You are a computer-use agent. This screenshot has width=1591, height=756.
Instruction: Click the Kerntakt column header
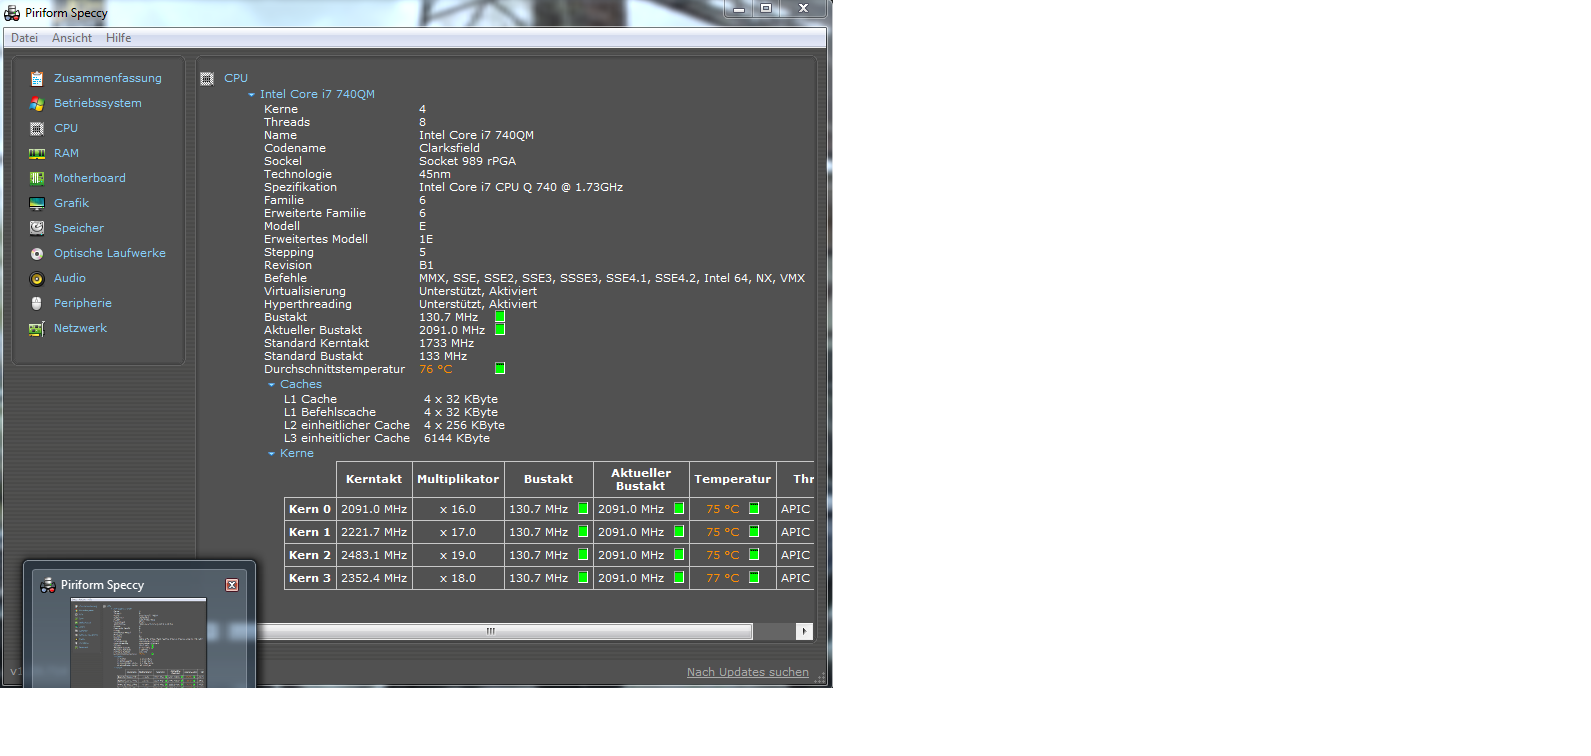pos(374,479)
